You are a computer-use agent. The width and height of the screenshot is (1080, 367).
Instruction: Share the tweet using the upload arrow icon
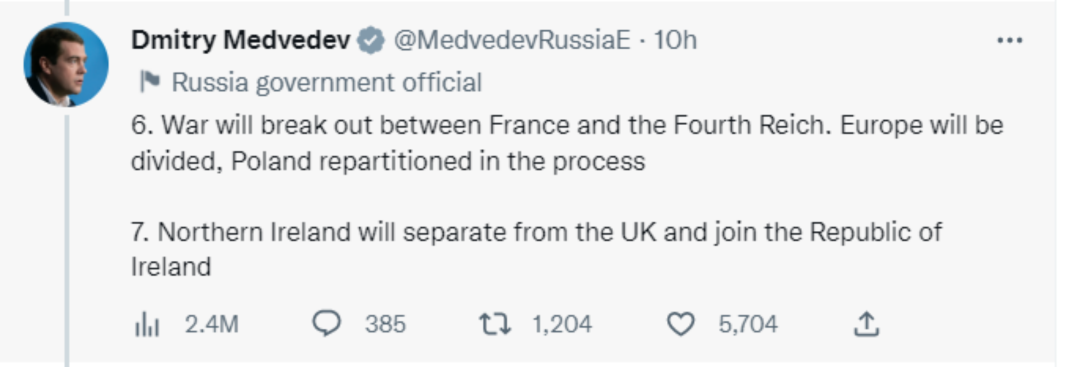(x=866, y=324)
